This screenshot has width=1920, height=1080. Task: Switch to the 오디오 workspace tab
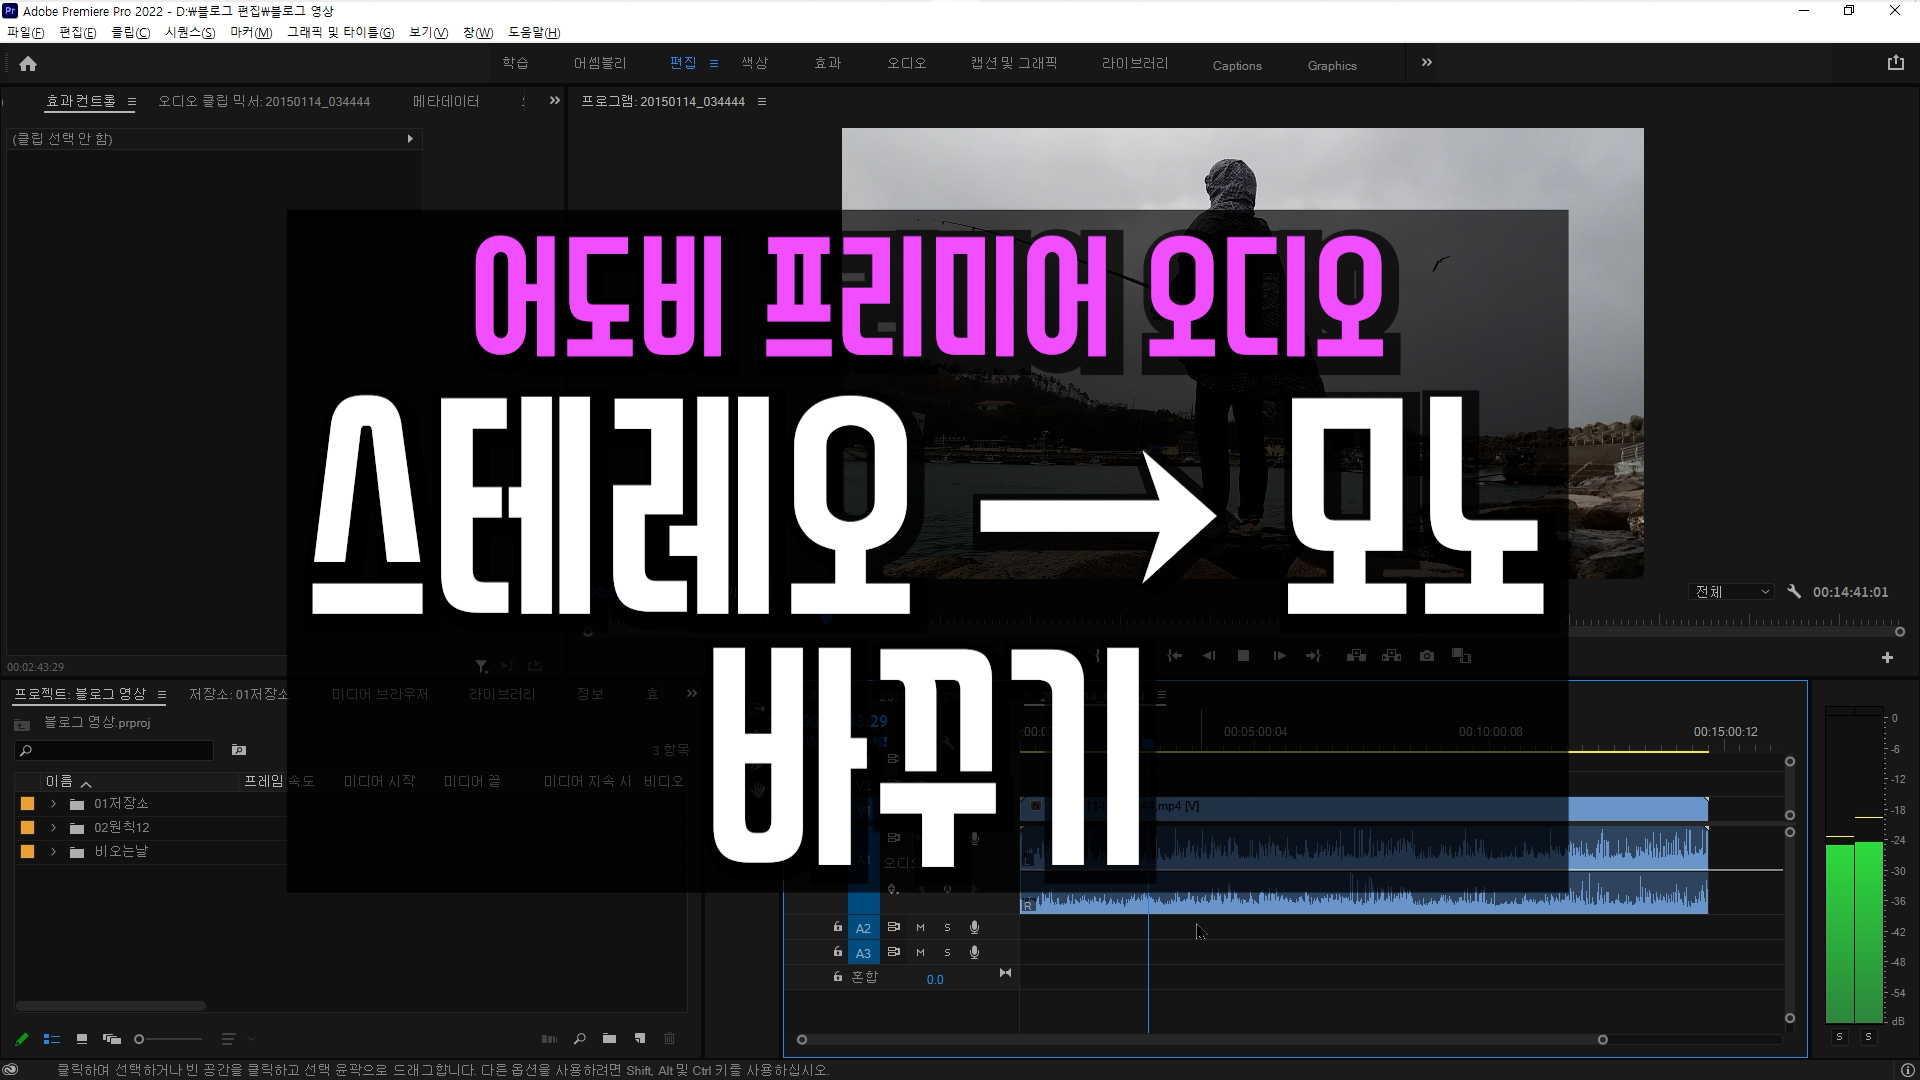(x=906, y=63)
